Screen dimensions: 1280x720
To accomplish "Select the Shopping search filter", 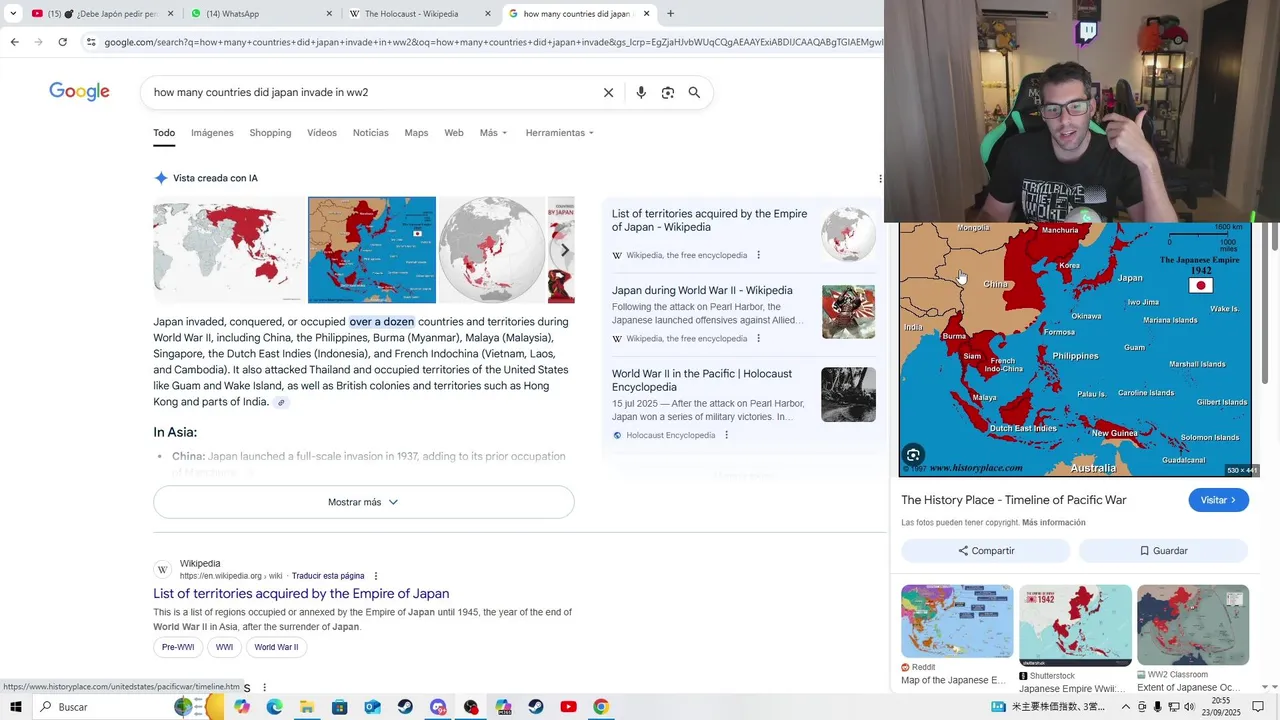I will pos(270,133).
